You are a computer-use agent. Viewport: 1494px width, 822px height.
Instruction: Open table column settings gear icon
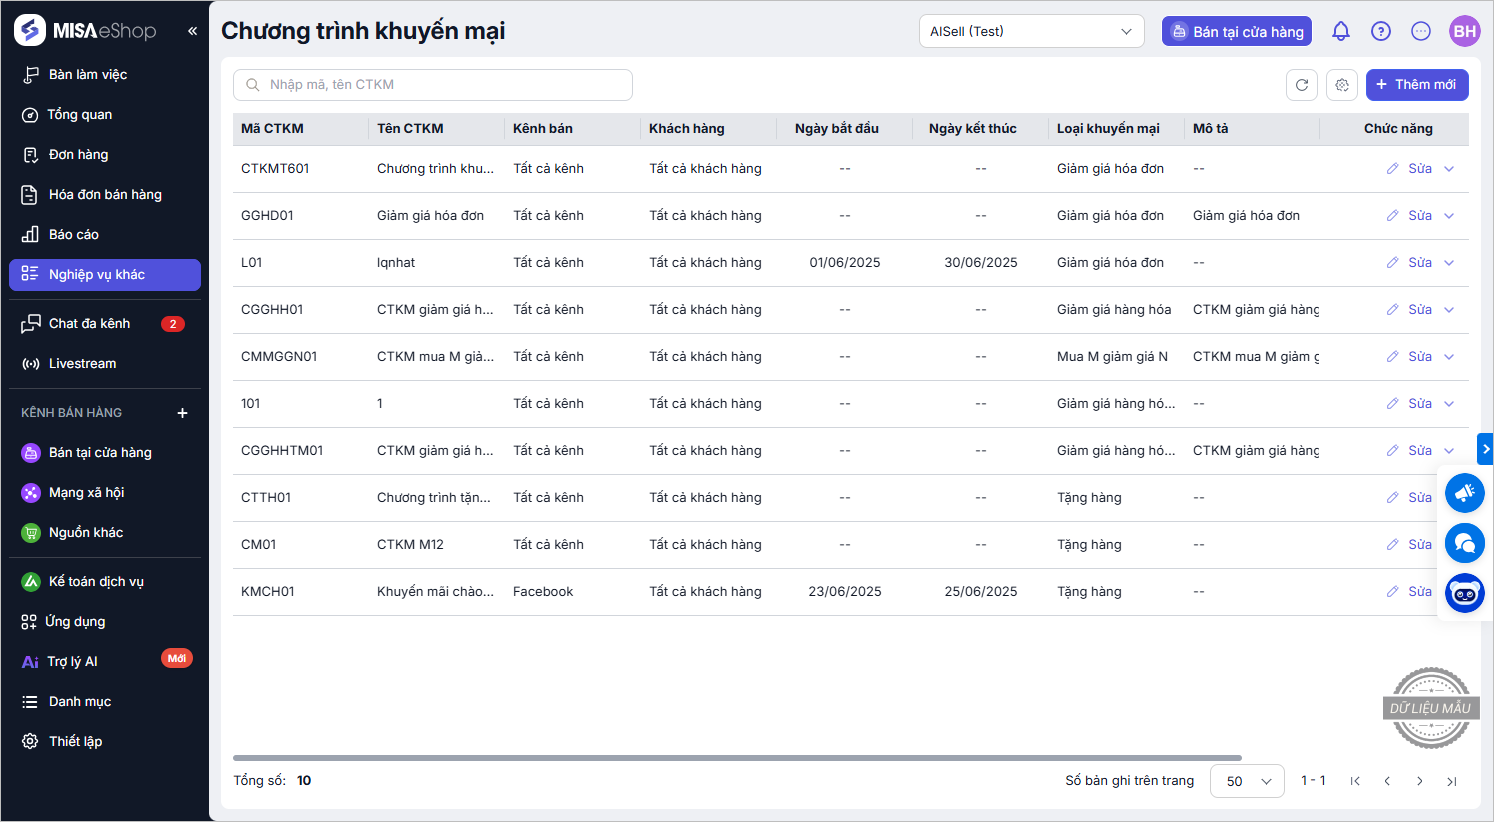(x=1342, y=85)
